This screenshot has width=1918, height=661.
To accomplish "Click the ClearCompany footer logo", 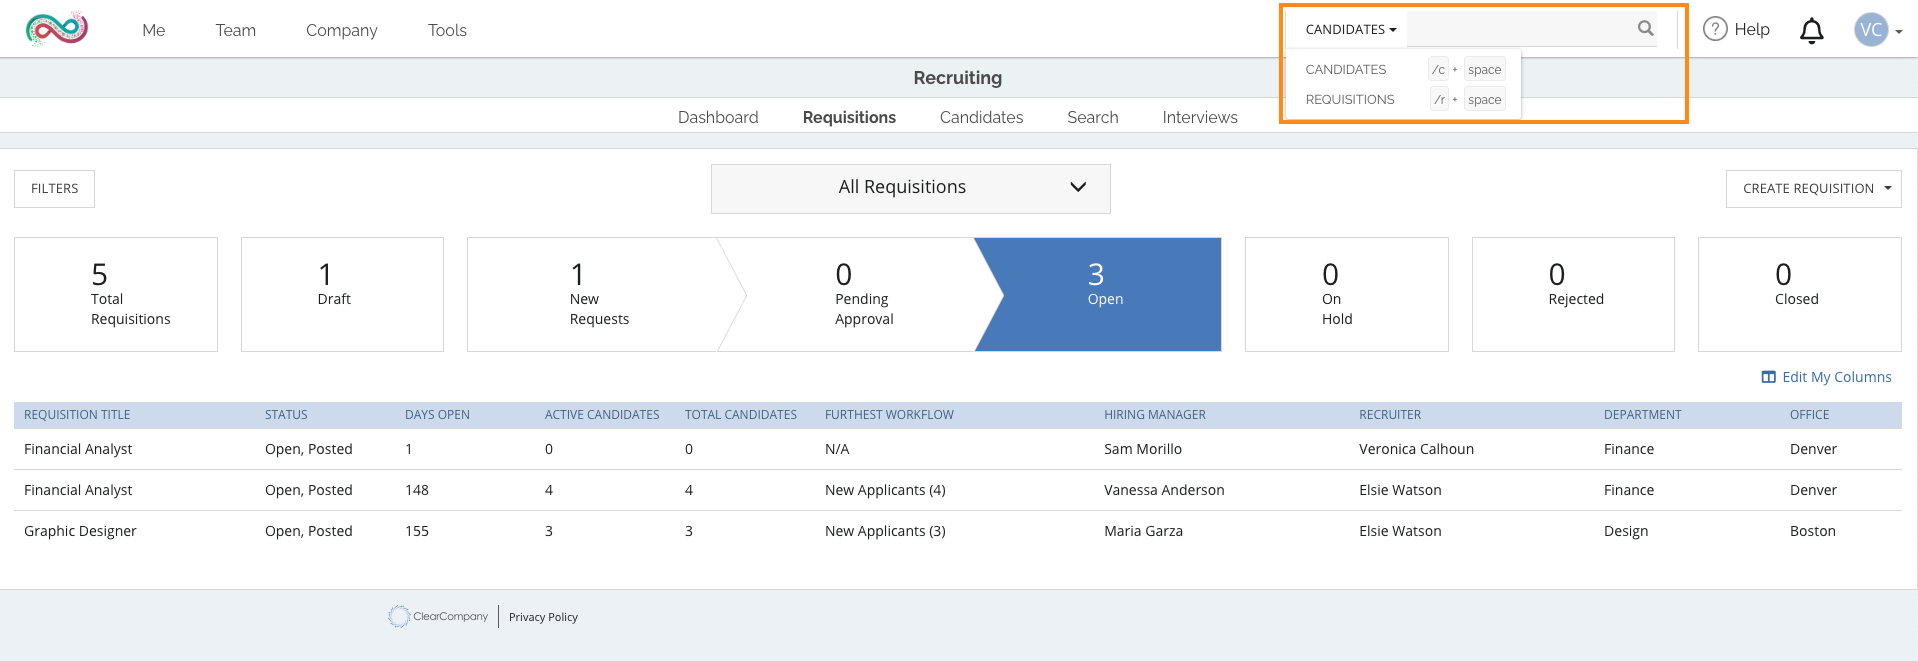I will [x=439, y=616].
